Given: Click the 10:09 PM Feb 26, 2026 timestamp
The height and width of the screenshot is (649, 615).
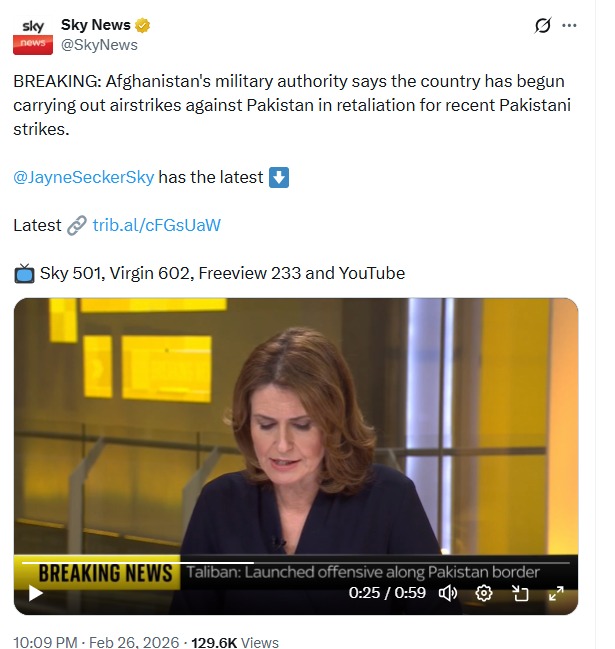Looking at the screenshot, I should tap(96, 642).
